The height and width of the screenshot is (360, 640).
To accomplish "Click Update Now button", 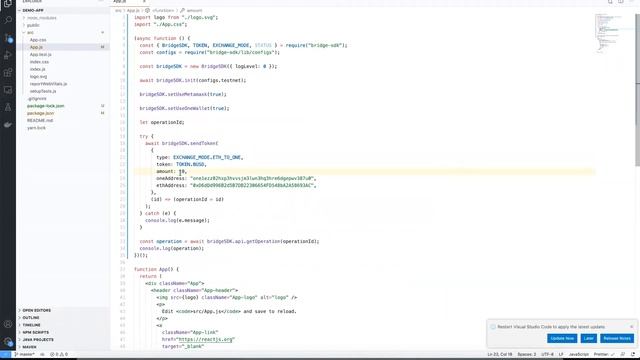I will pyautogui.click(x=562, y=338).
